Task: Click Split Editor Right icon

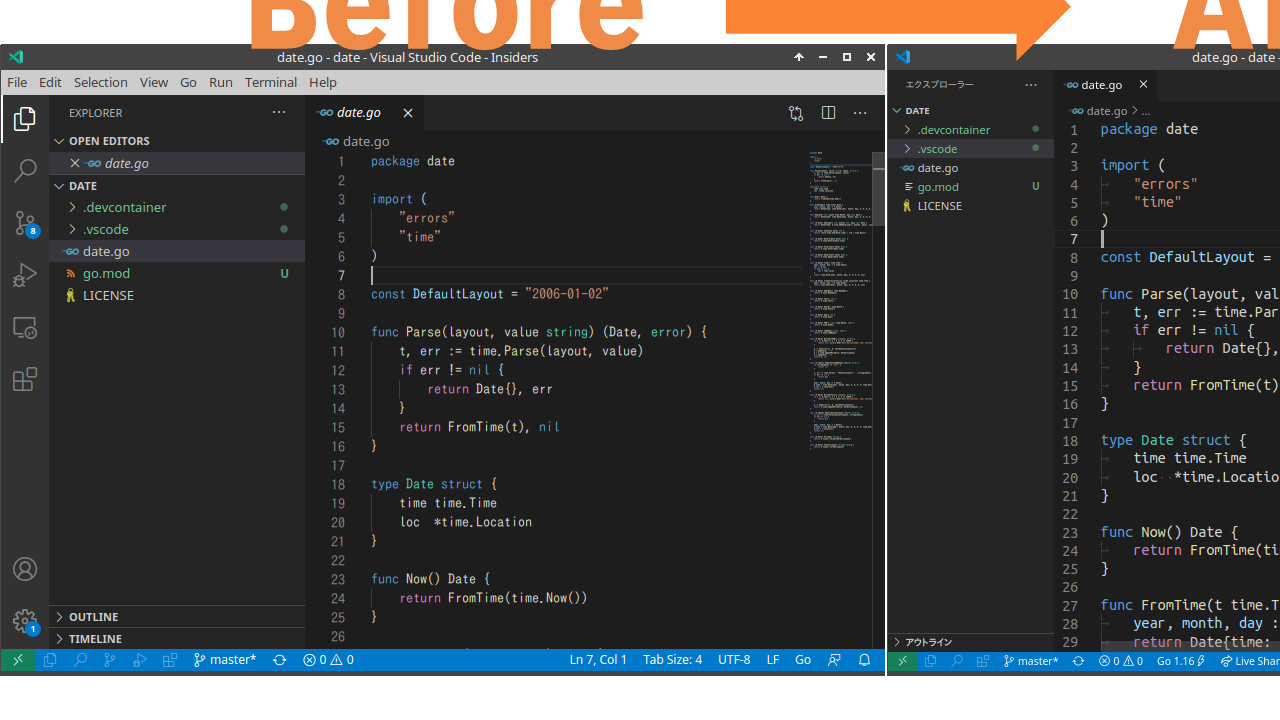Action: click(828, 113)
